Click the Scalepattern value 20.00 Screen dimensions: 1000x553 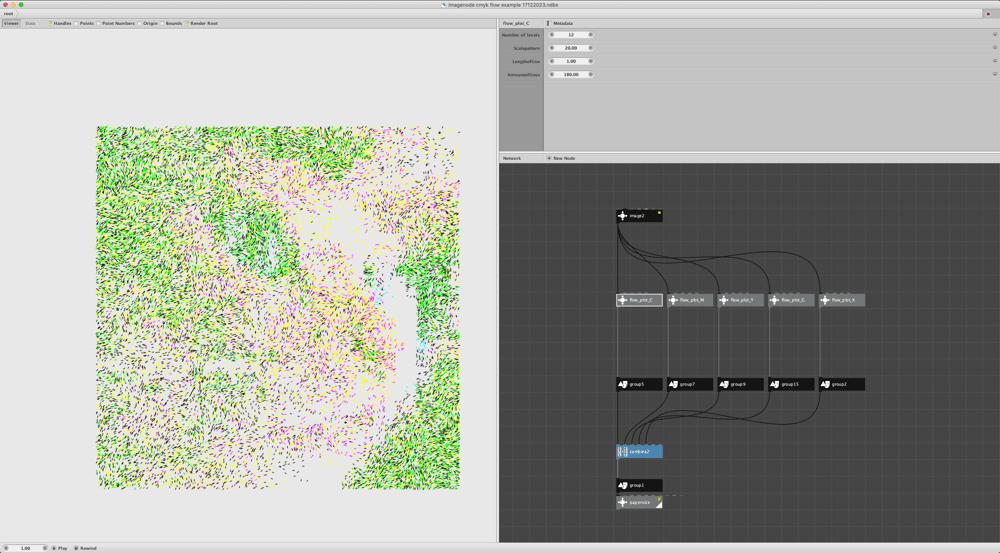tap(571, 48)
